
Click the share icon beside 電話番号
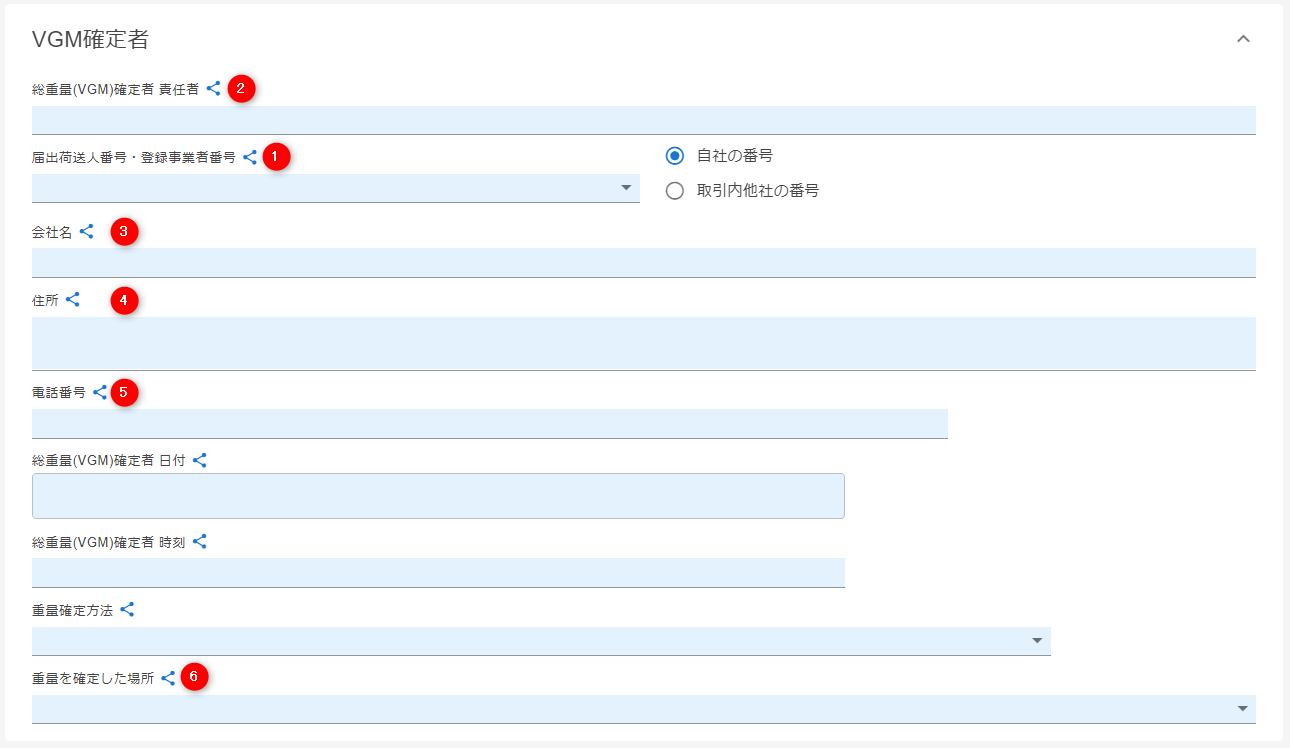100,393
